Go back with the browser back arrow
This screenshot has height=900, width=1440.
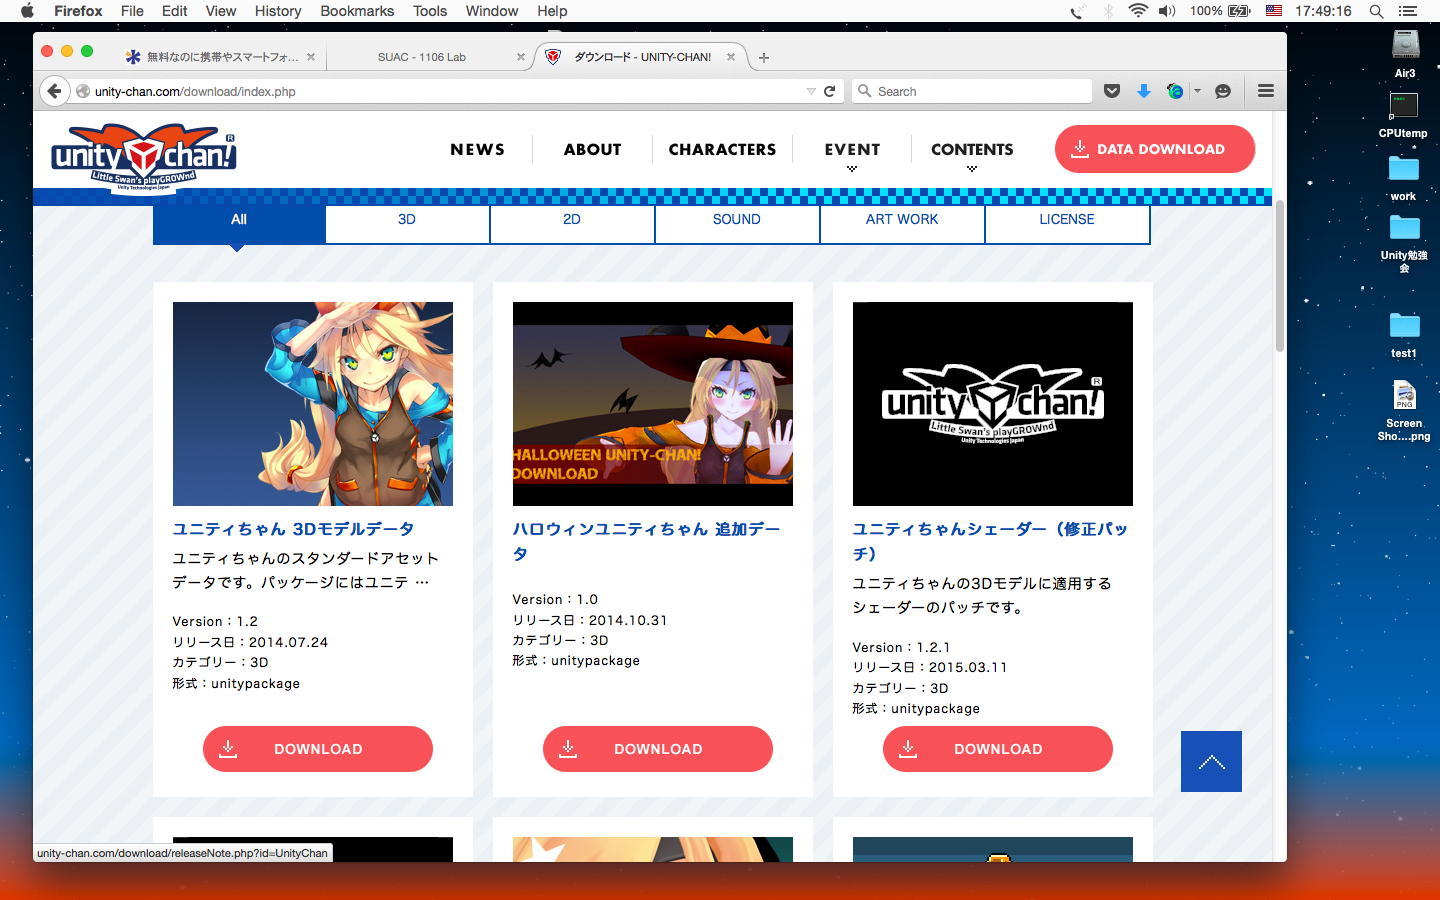pos(55,91)
